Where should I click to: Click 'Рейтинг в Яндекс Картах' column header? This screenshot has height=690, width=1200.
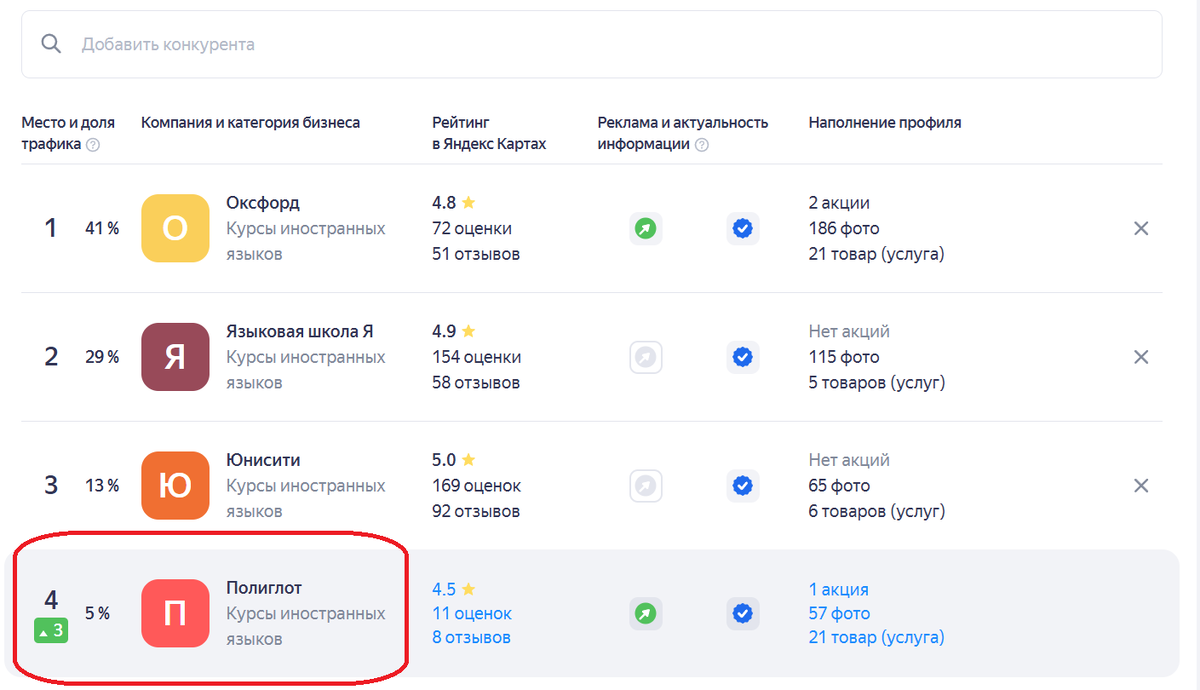coord(489,133)
